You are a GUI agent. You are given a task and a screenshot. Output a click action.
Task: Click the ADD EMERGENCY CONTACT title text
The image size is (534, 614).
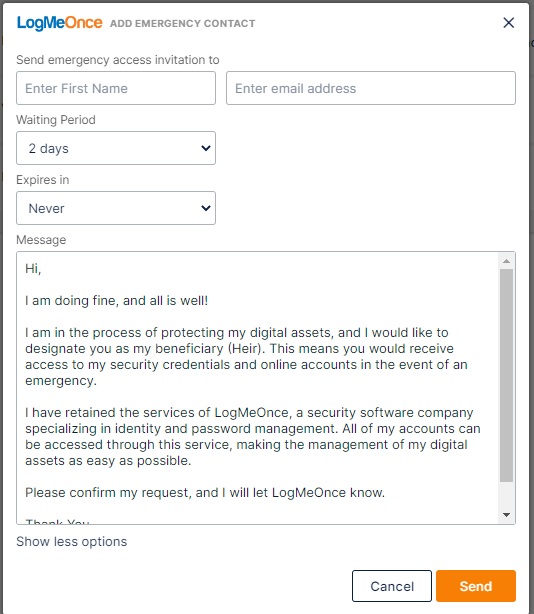point(182,23)
